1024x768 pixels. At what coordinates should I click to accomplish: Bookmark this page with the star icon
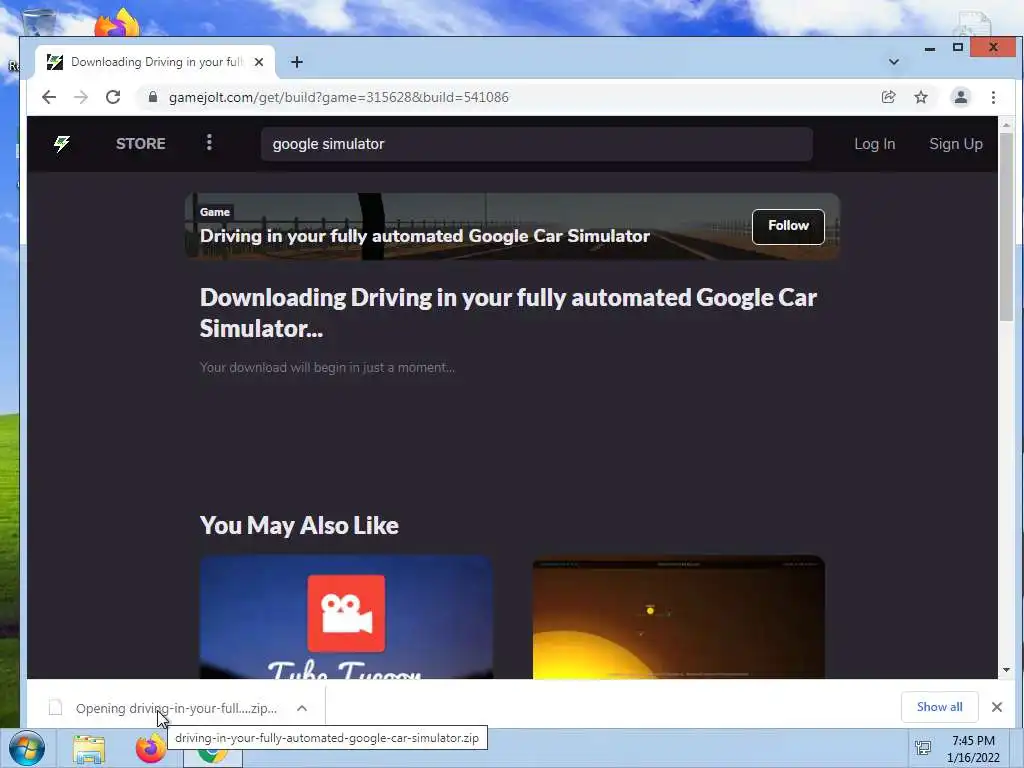(x=921, y=97)
